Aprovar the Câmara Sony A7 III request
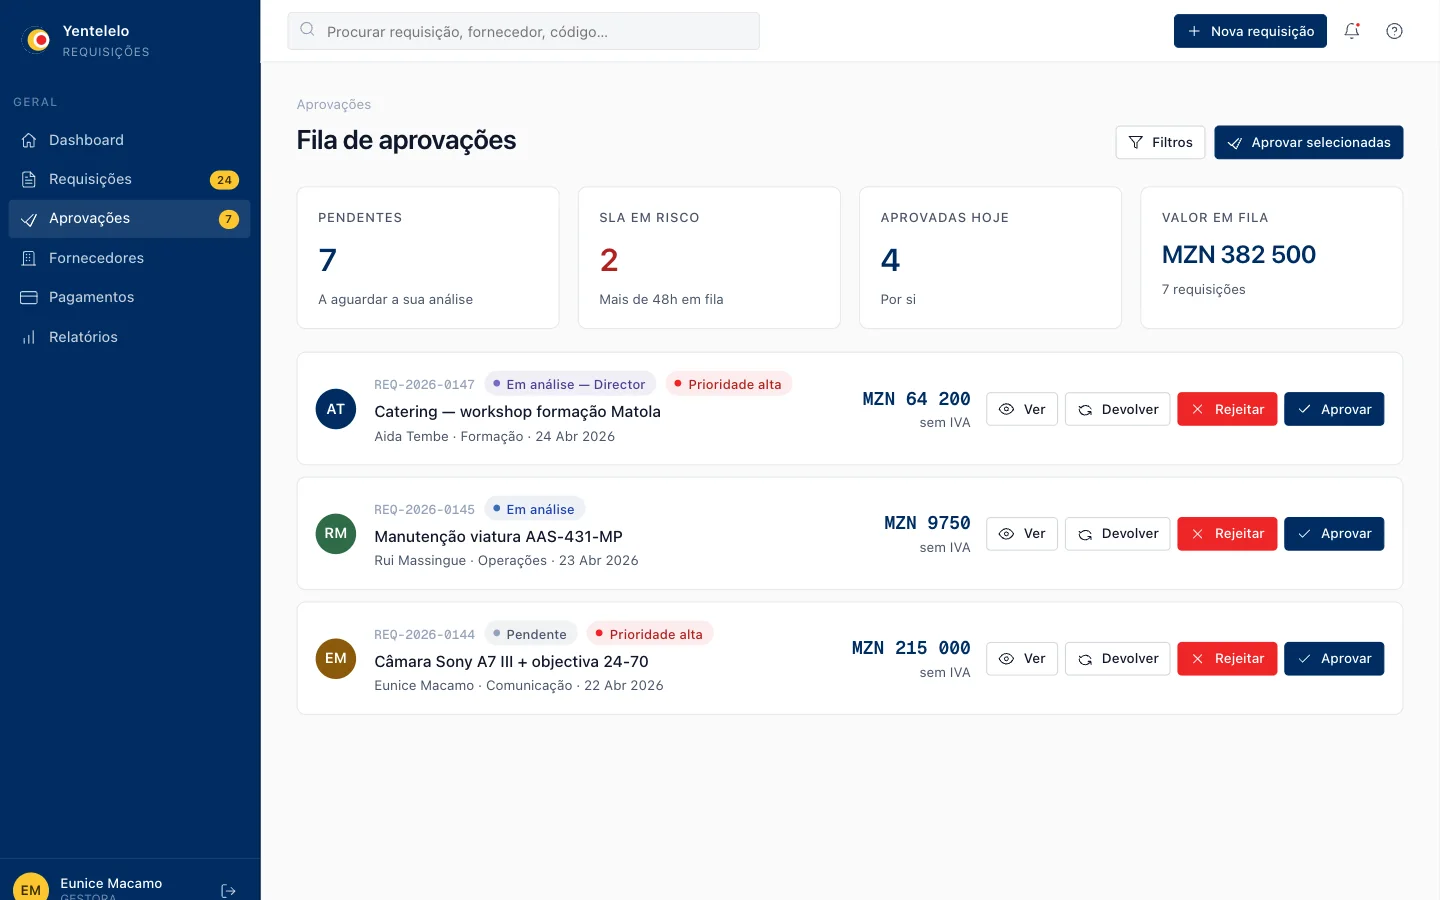This screenshot has width=1440, height=900. tap(1334, 658)
